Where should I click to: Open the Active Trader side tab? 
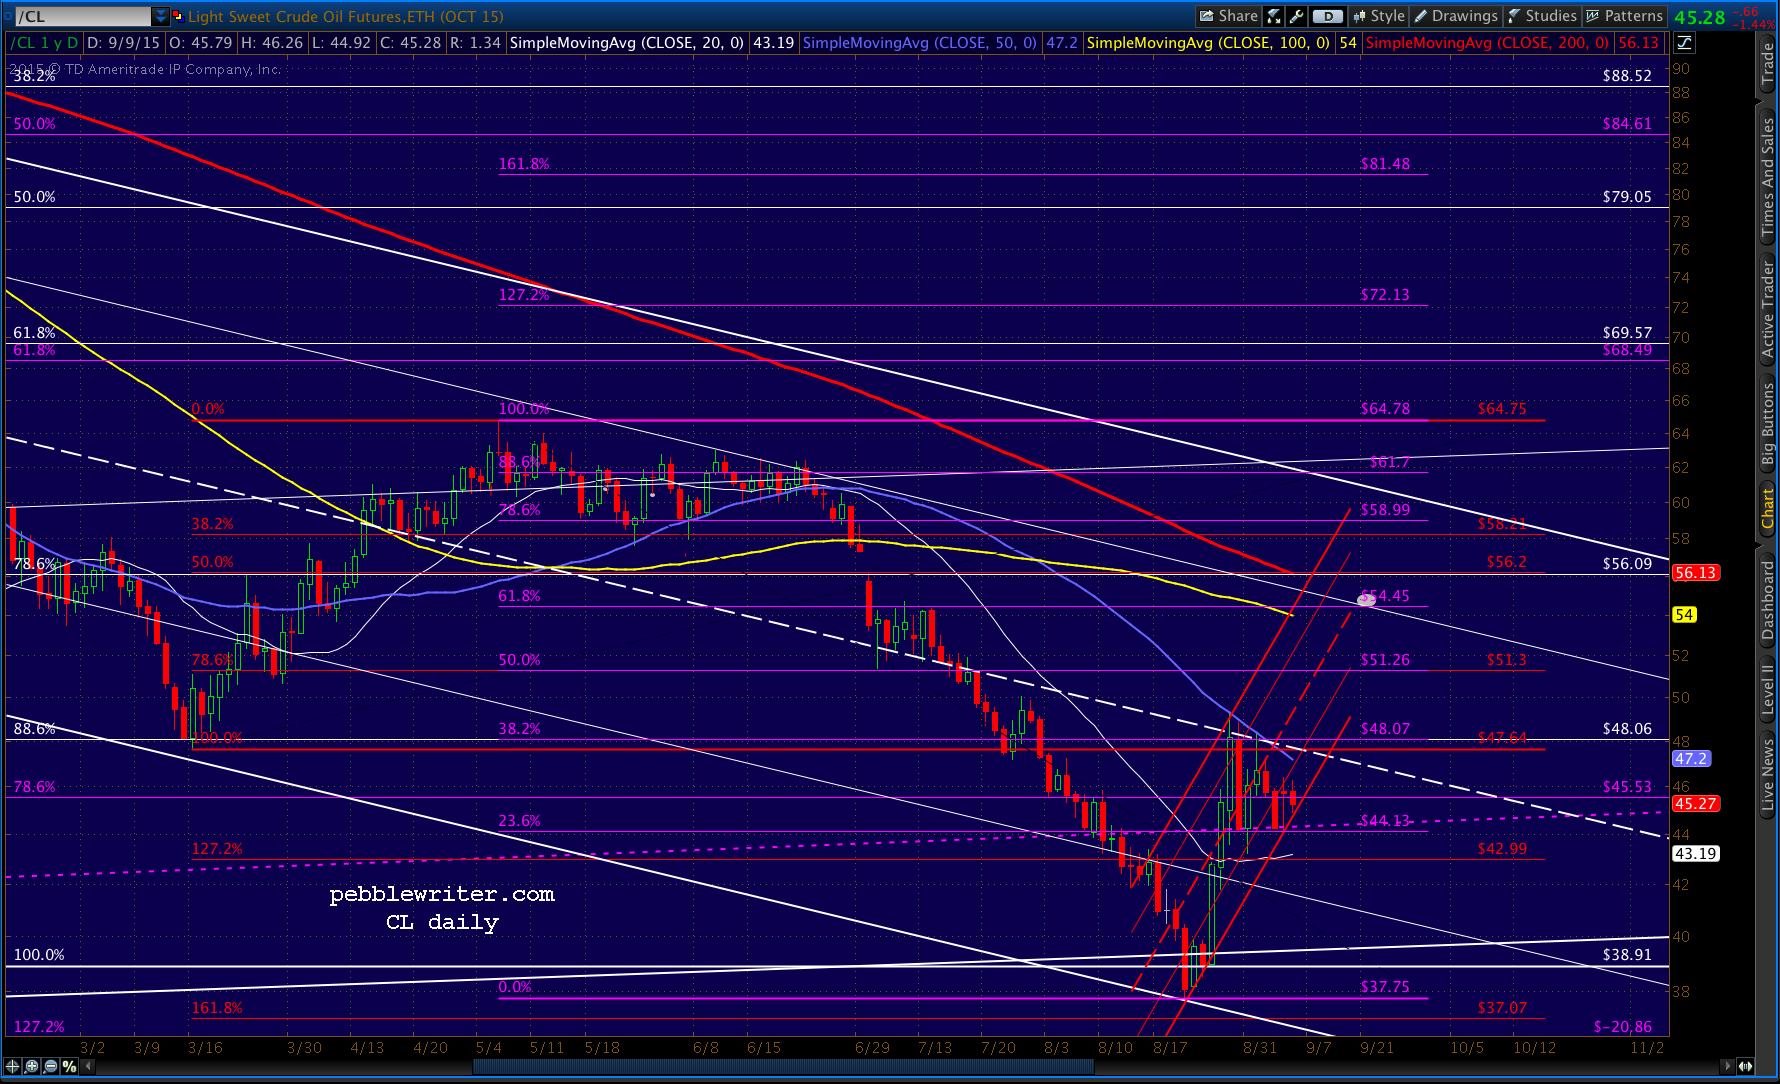(x=1768, y=310)
